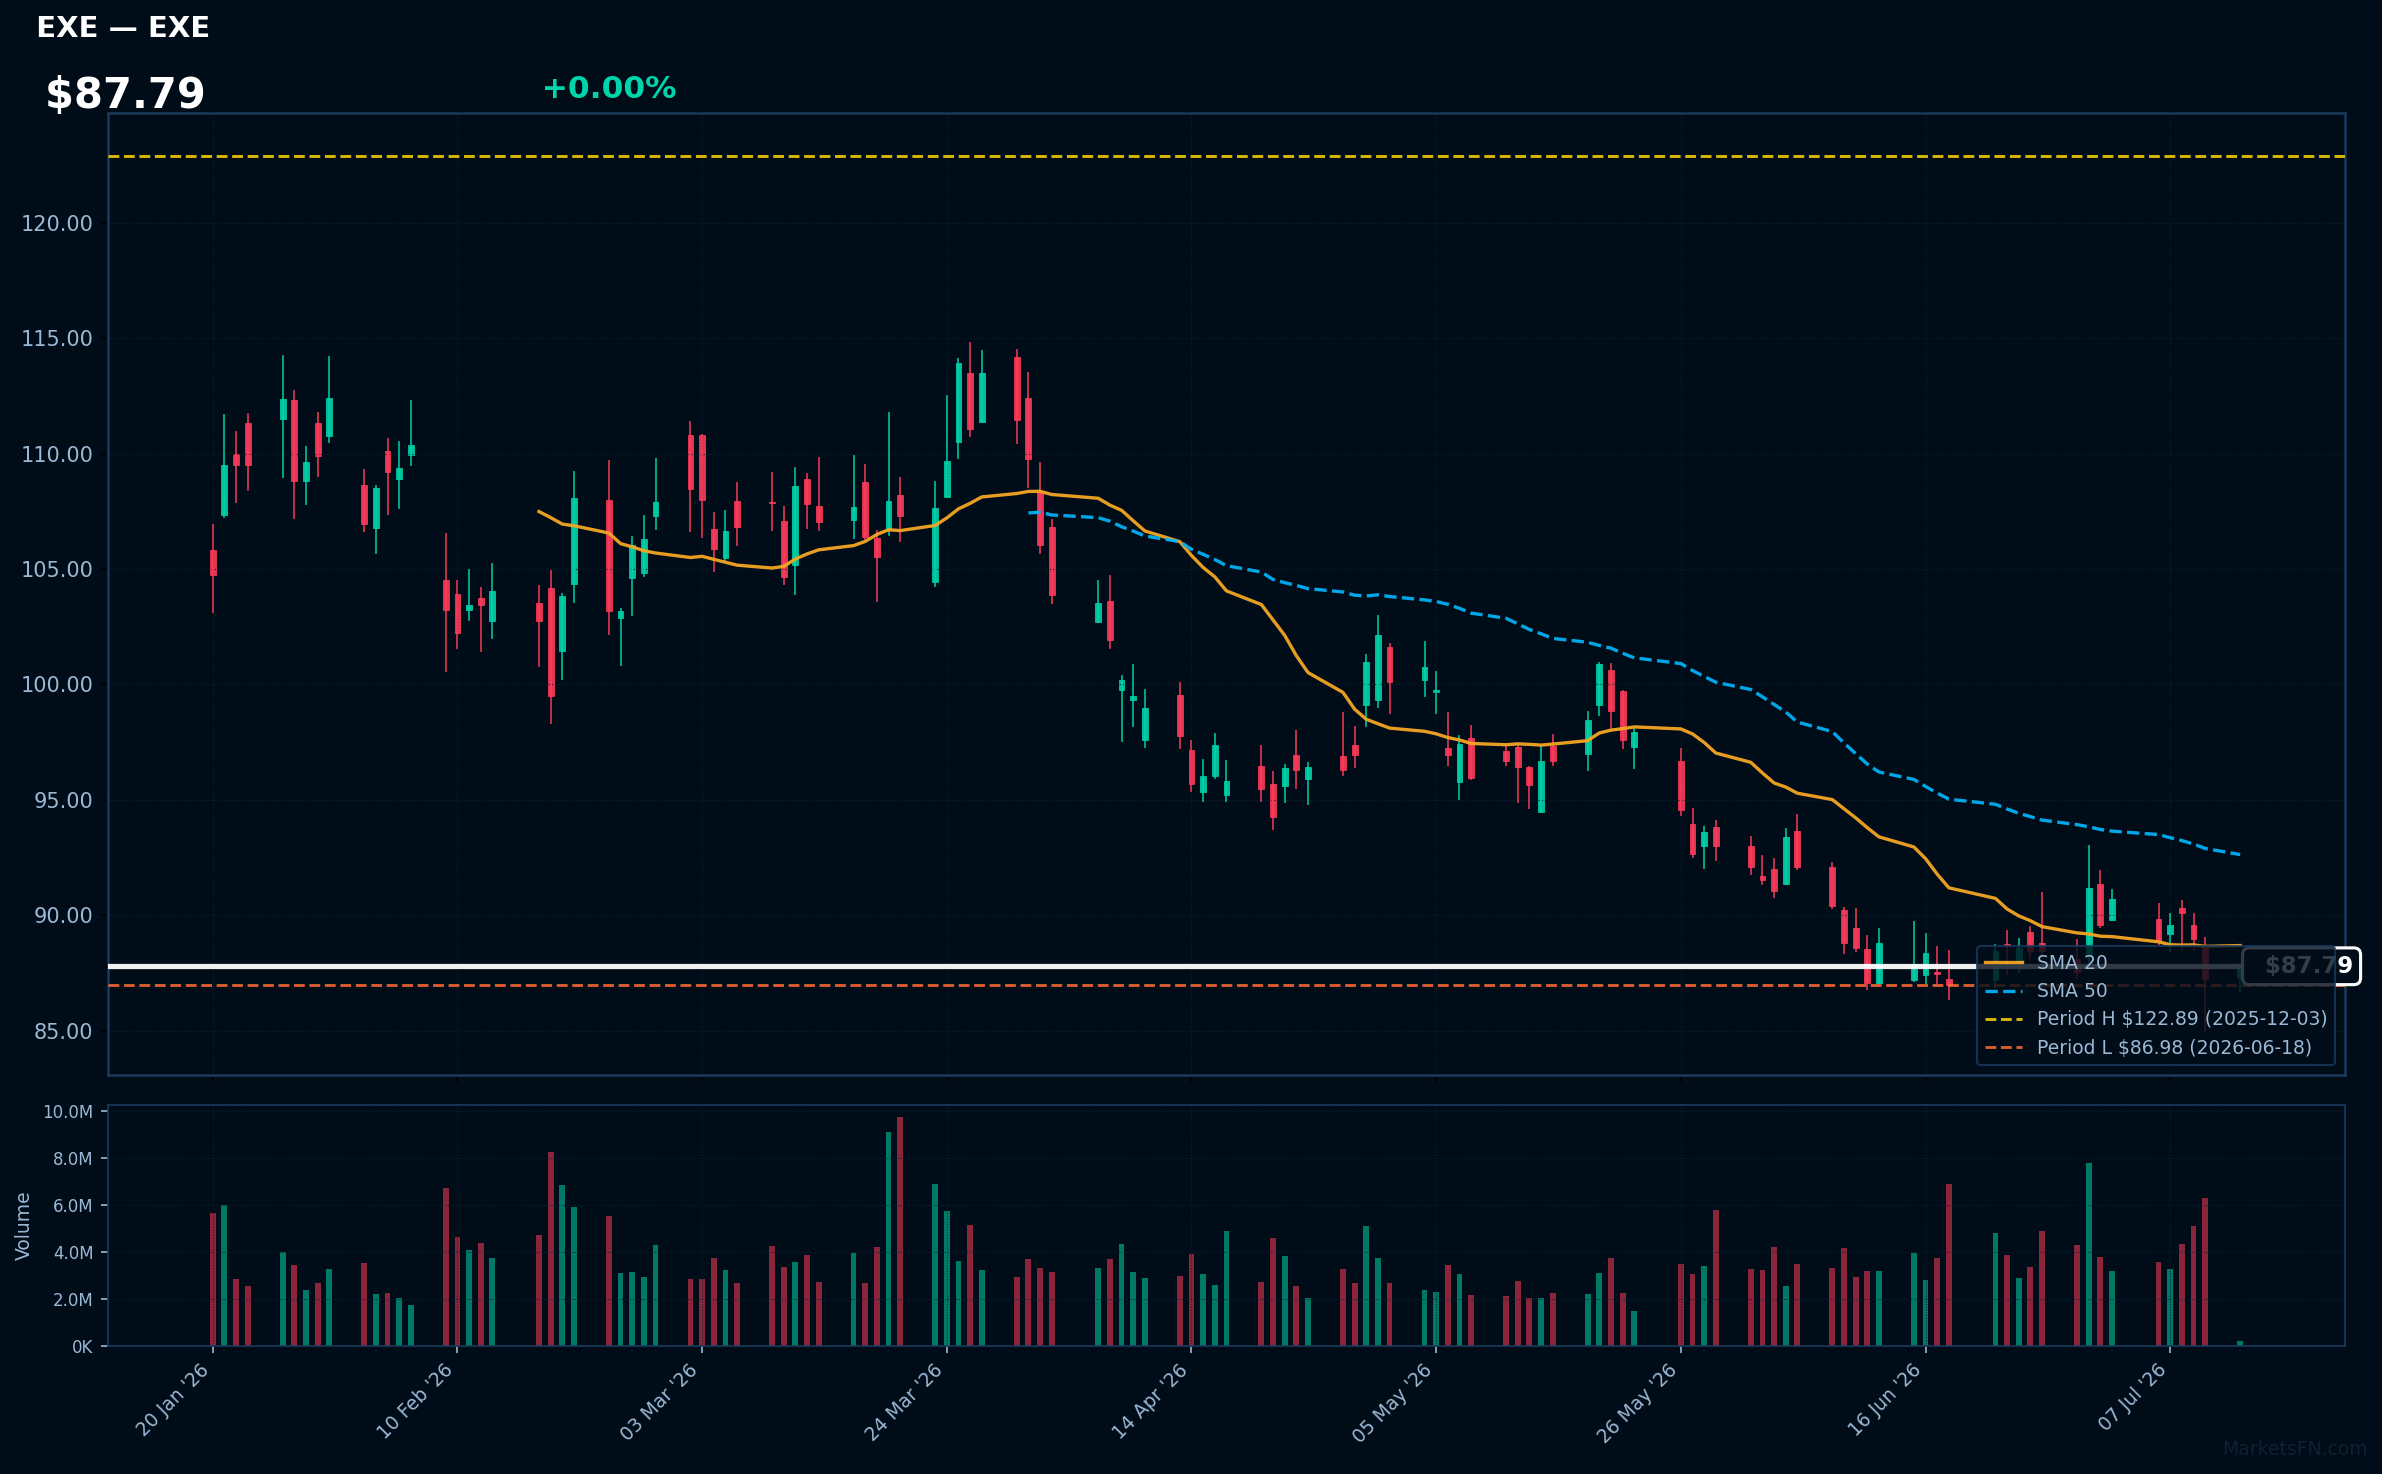Click the Volume axis title

click(x=22, y=1226)
